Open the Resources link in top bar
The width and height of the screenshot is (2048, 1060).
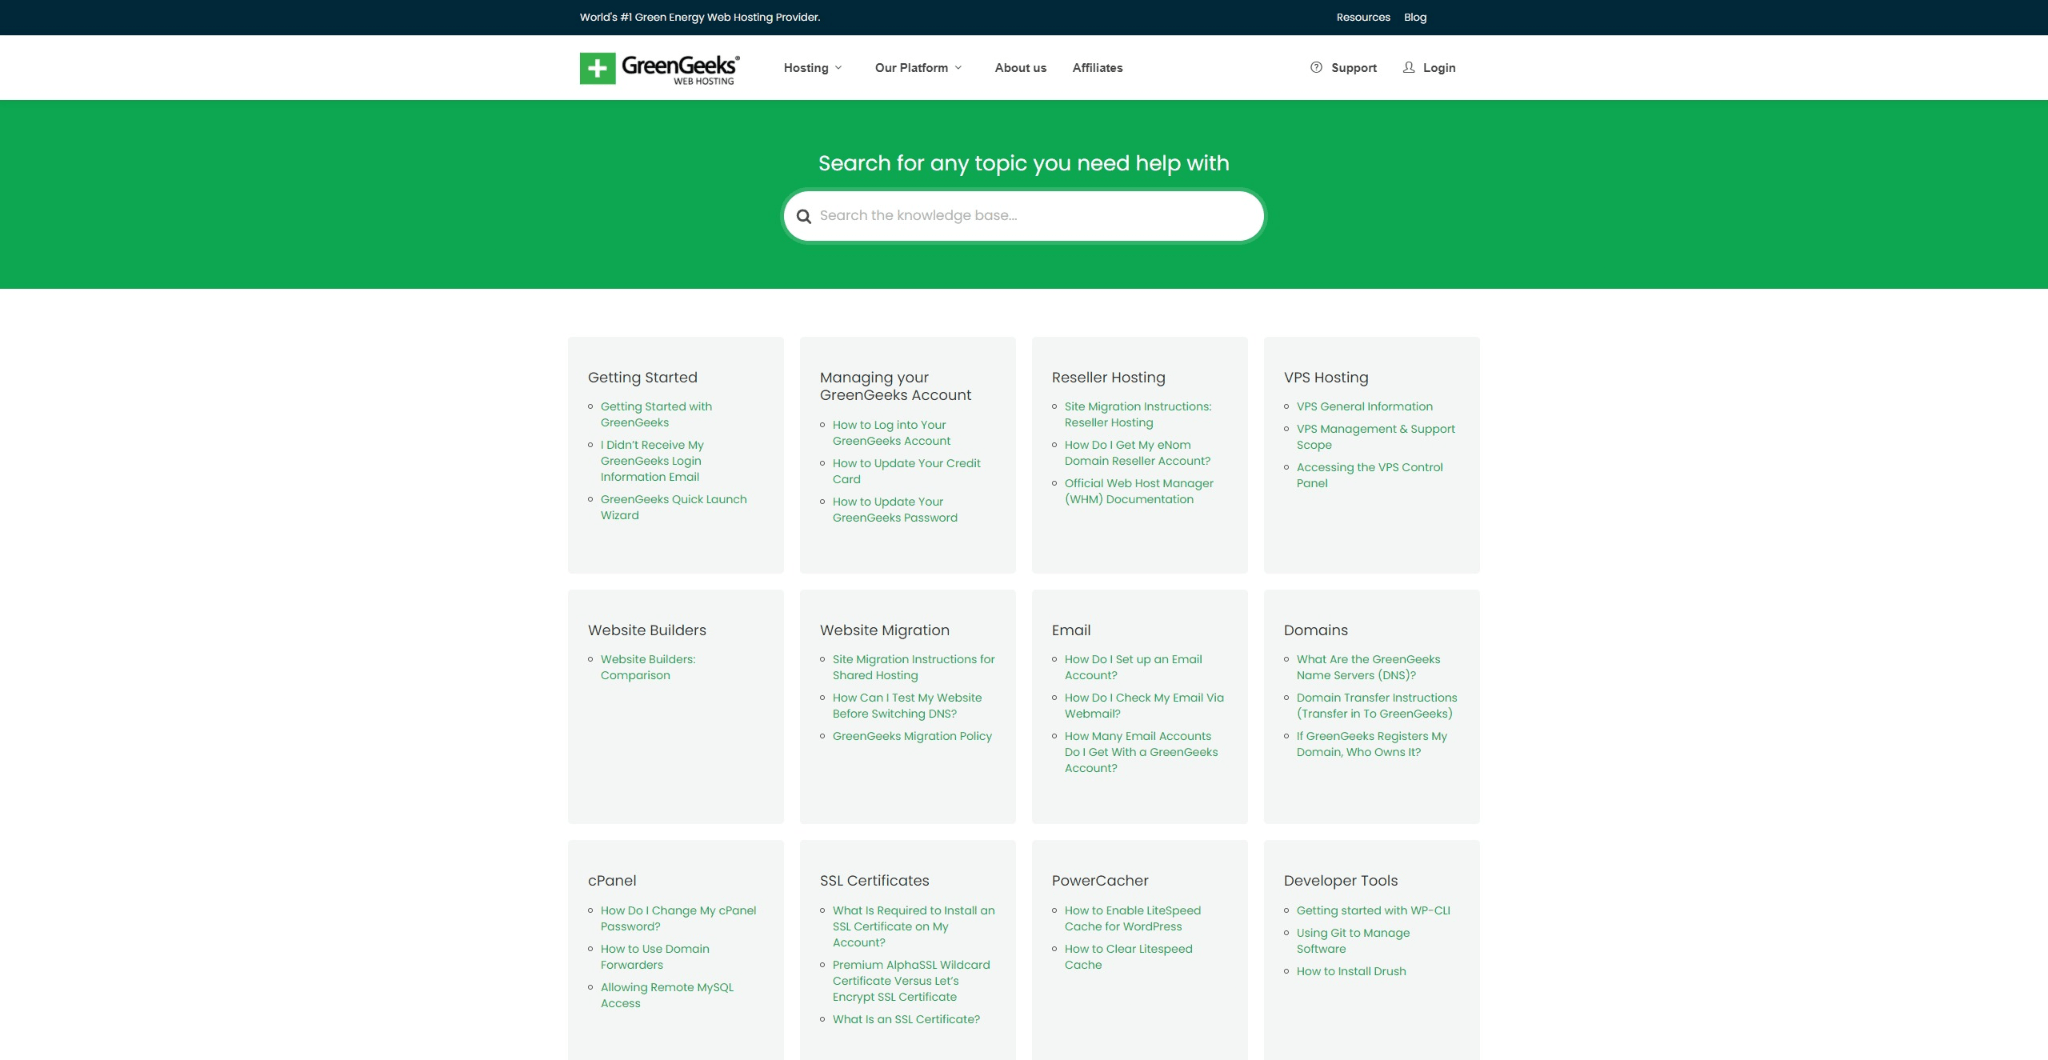click(1363, 17)
